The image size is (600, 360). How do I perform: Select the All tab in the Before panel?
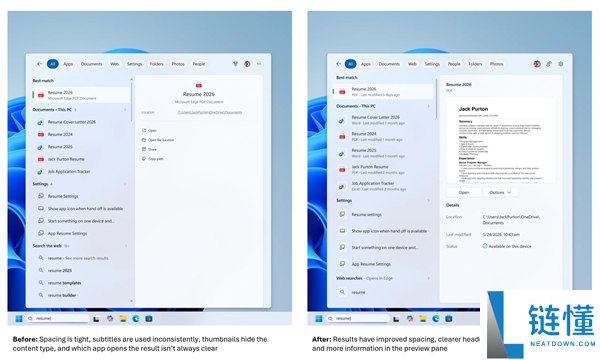(52, 64)
